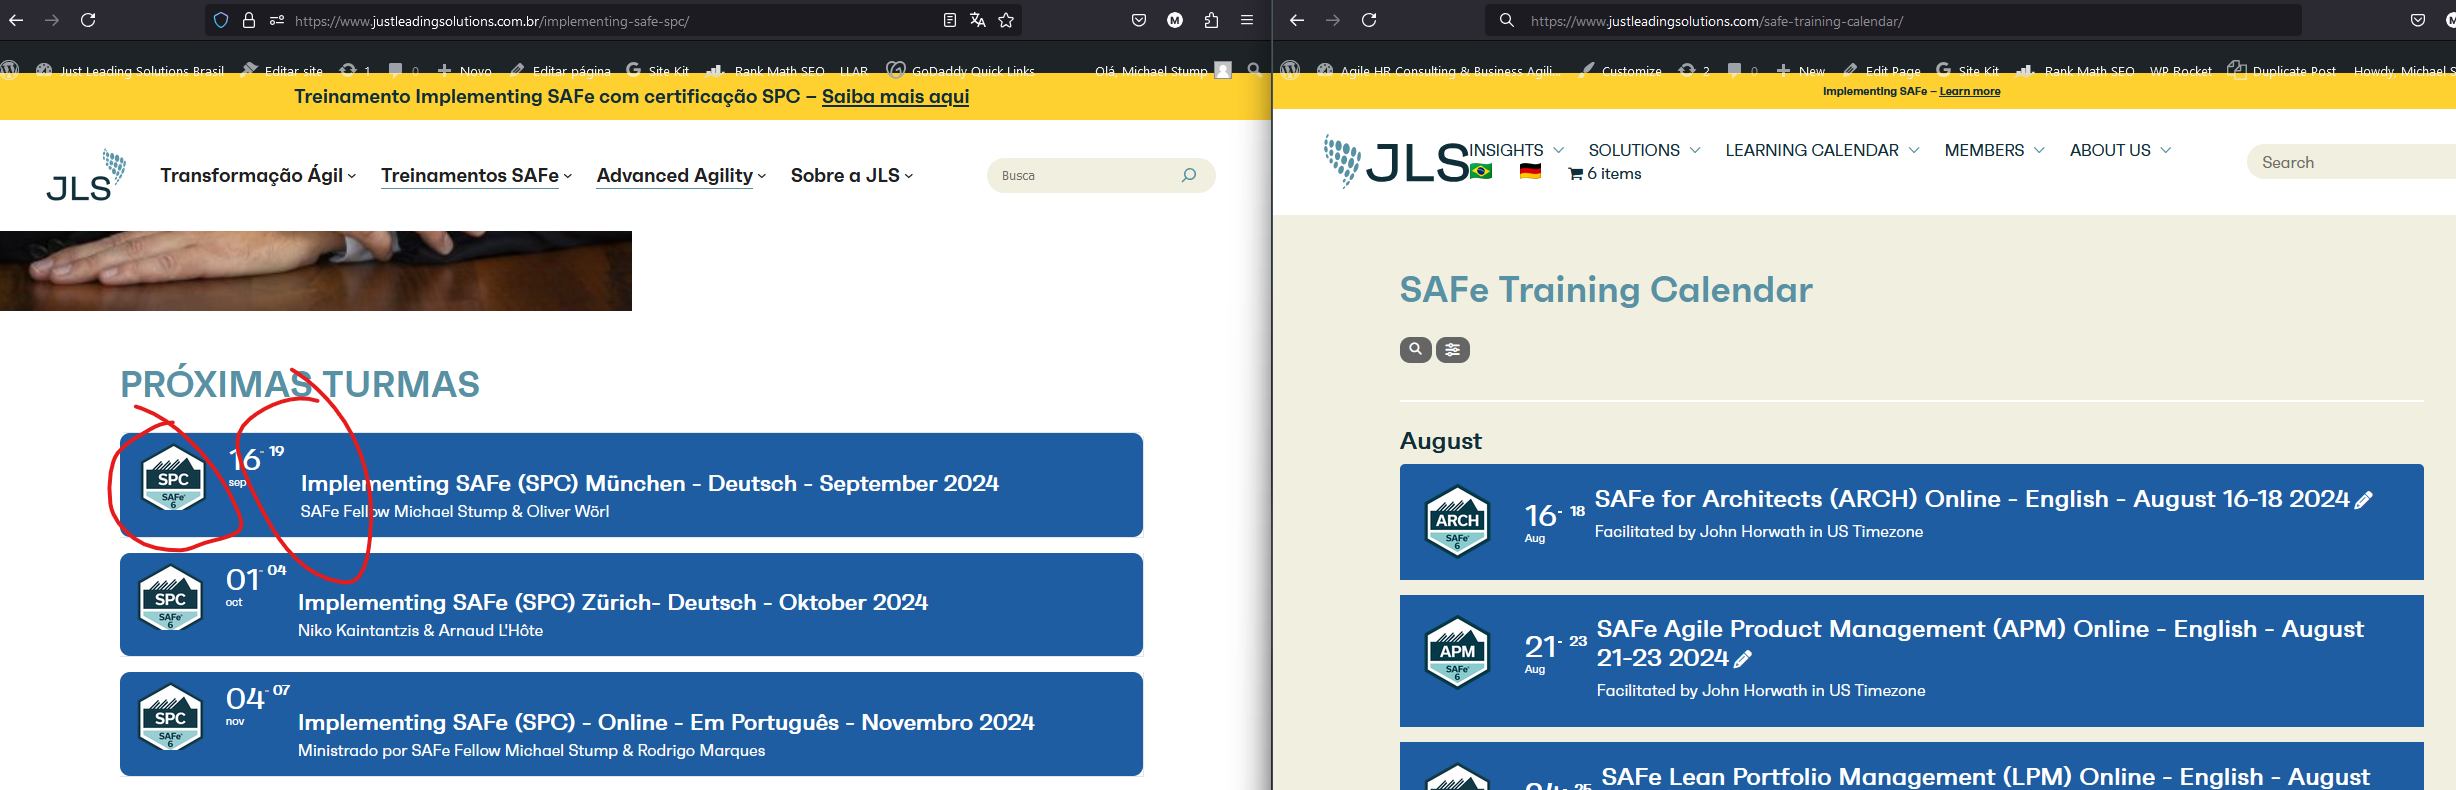This screenshot has height=790, width=2456.
Task: Open WP Rocket in right admin bar
Action: point(2181,70)
